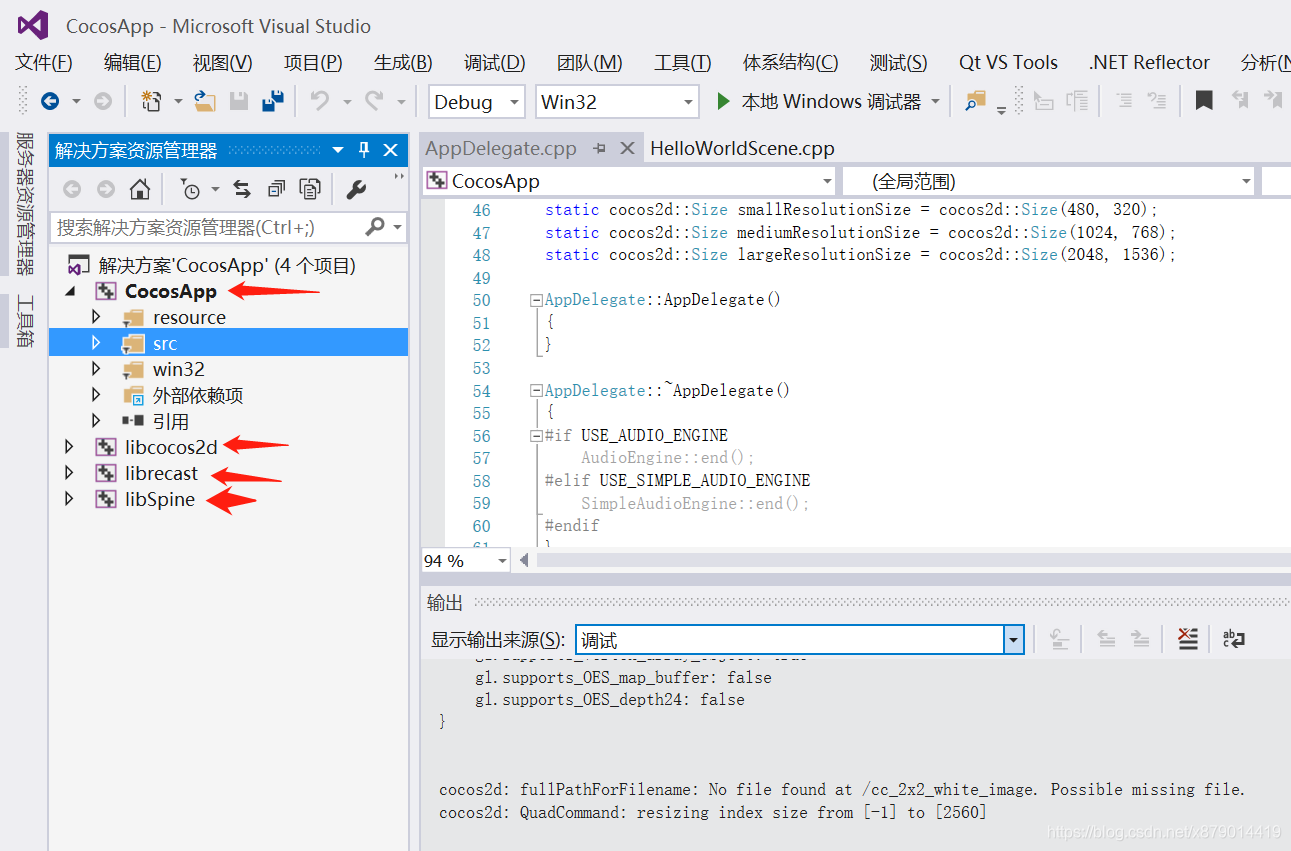1291x851 pixels.
Task: Toggle bookmark using the bookmark icon
Action: coord(1205,101)
